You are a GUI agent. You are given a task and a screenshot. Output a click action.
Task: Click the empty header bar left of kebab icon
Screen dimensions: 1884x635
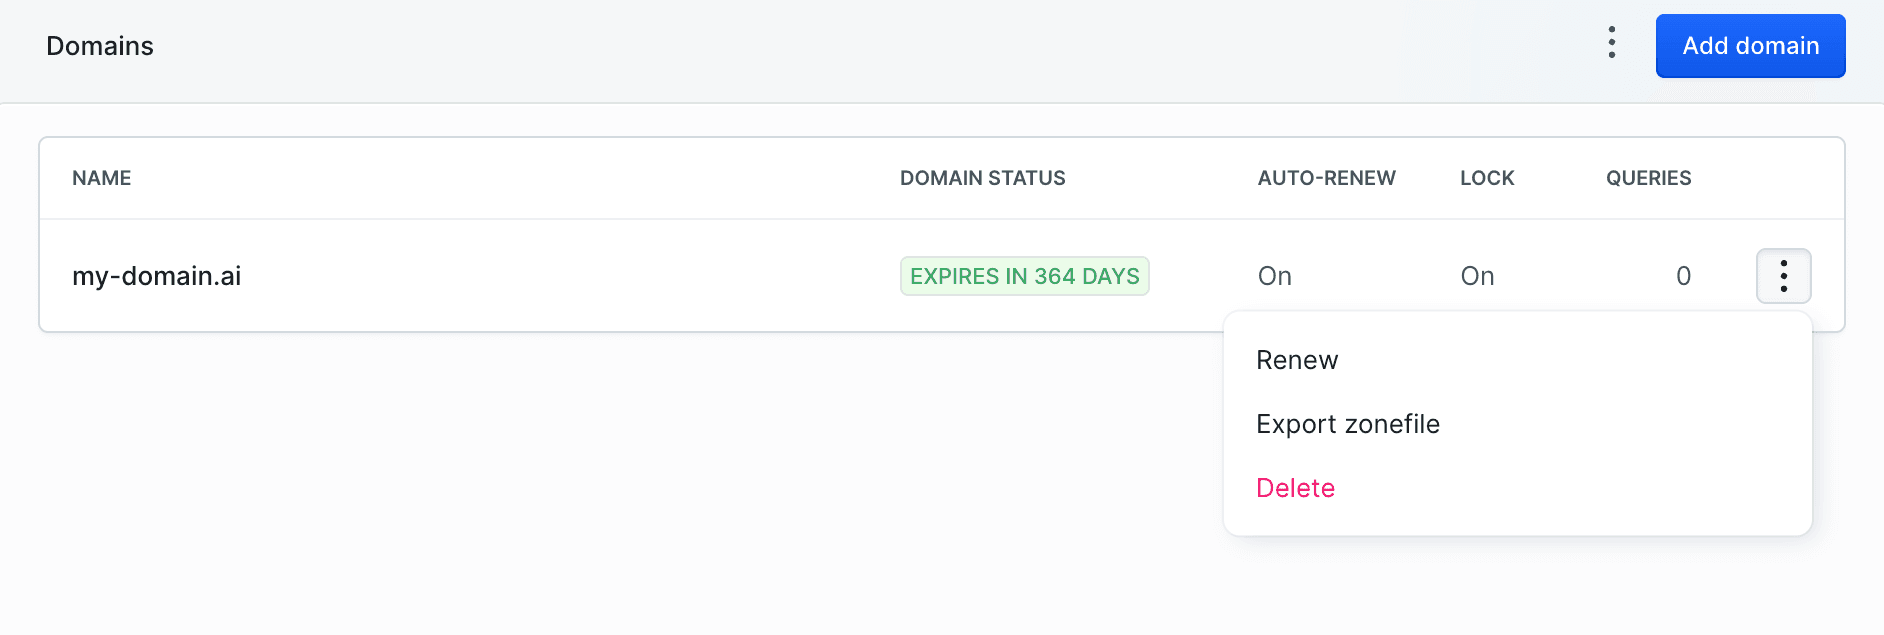(900, 46)
